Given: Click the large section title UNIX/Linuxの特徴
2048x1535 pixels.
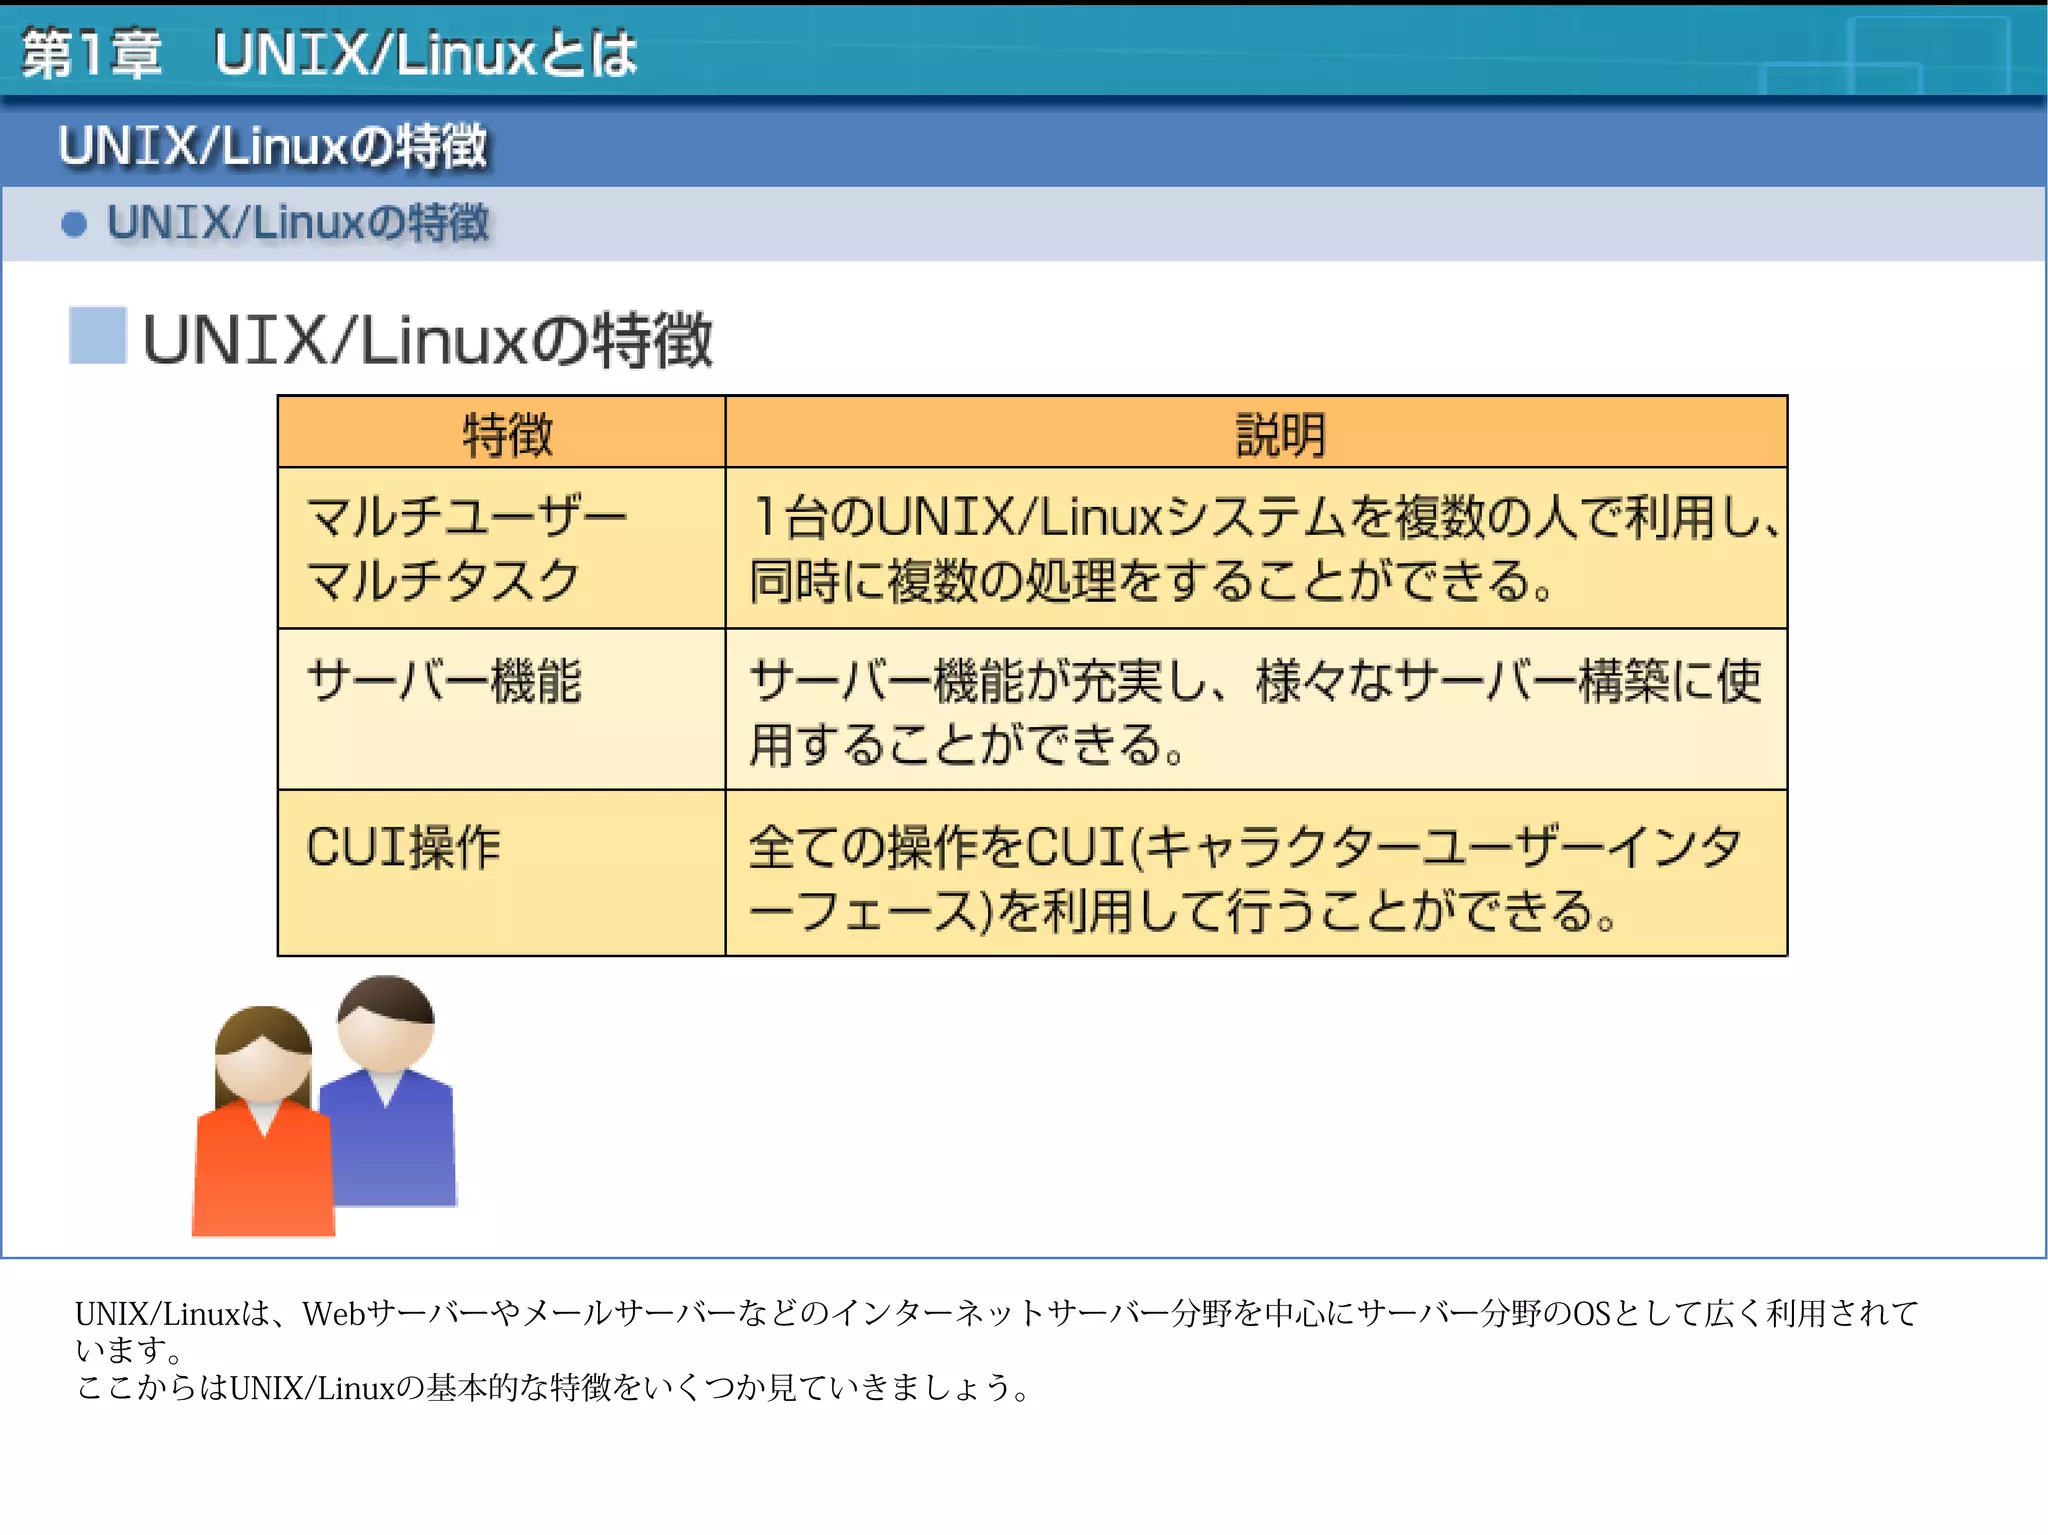Looking at the screenshot, I should pos(428,340).
